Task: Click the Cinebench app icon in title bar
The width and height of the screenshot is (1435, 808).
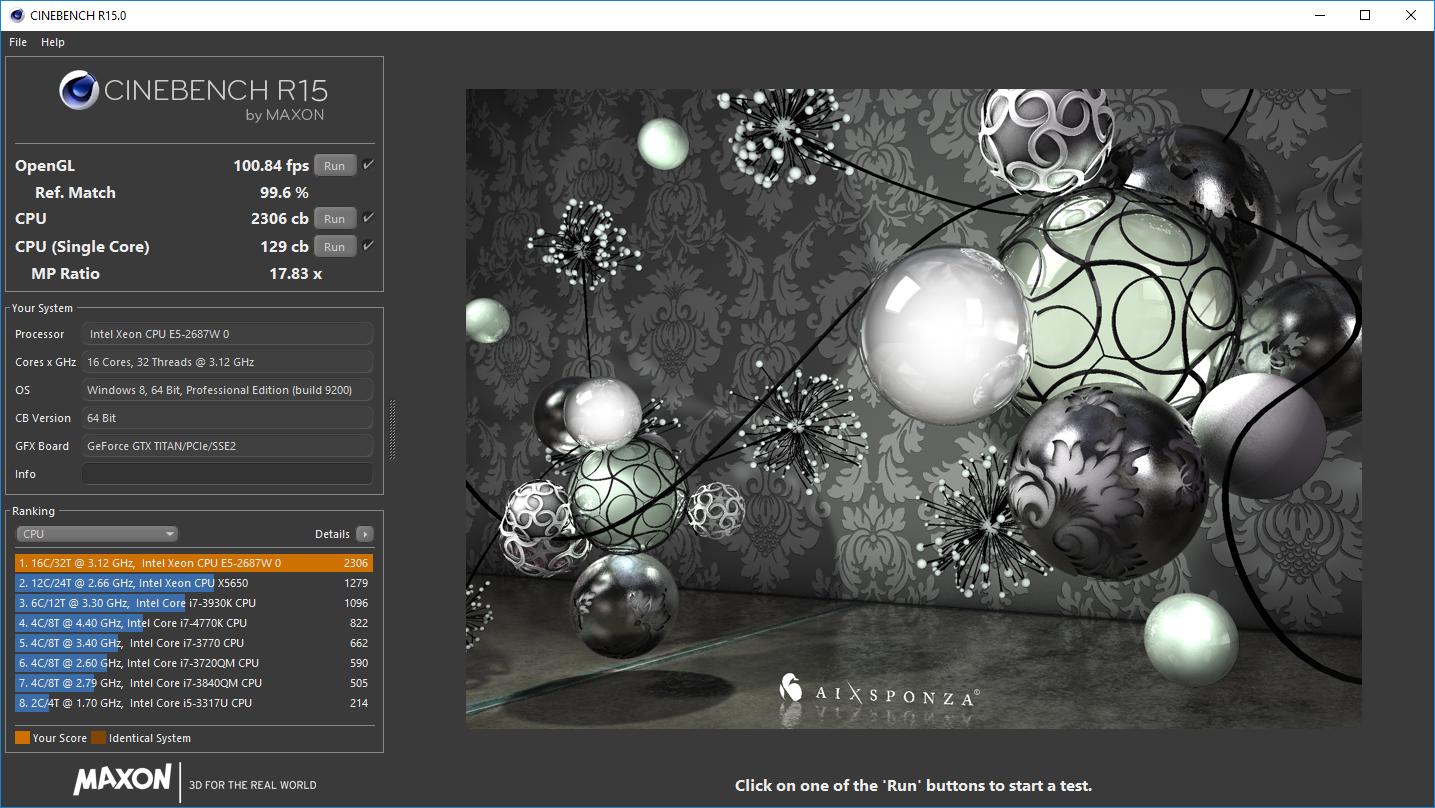Action: [16, 15]
